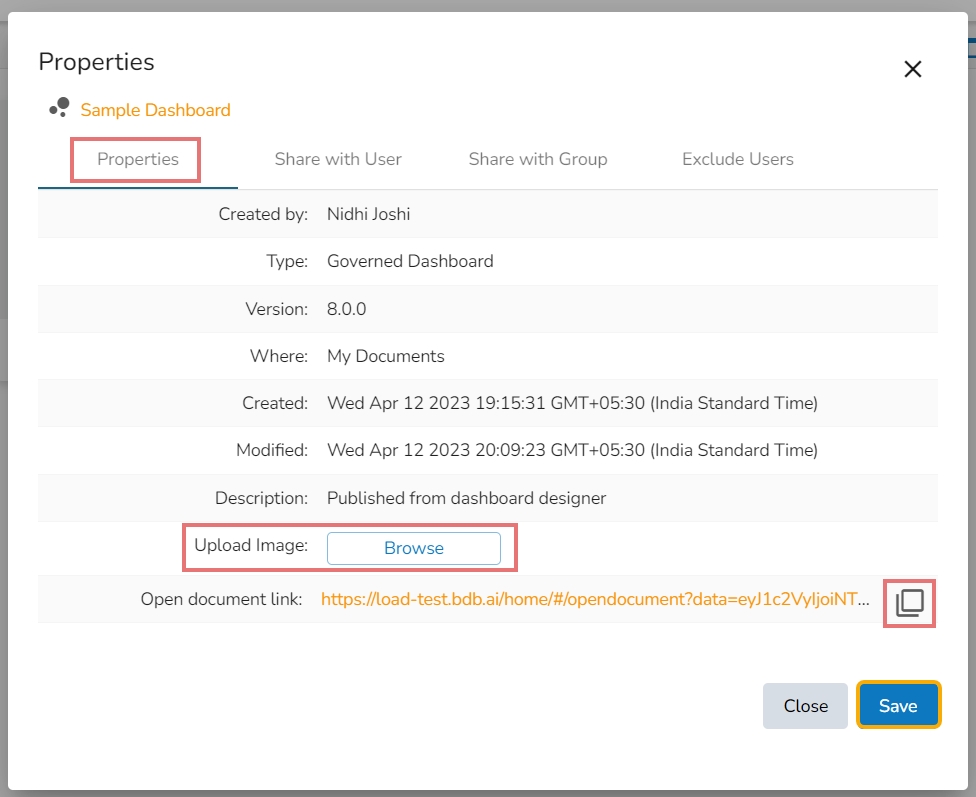The image size is (976, 797).
Task: Select the Sample Dashboard title
Action: point(155,110)
